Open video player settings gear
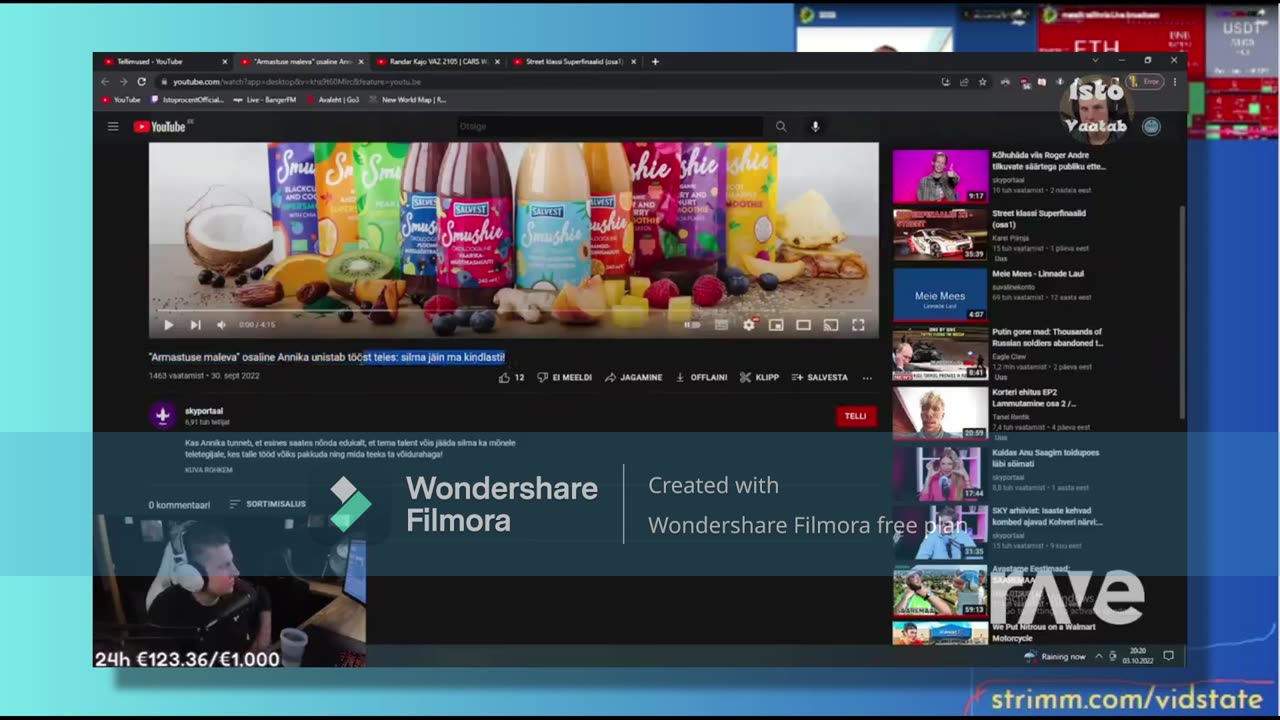This screenshot has height=720, width=1280. point(748,325)
